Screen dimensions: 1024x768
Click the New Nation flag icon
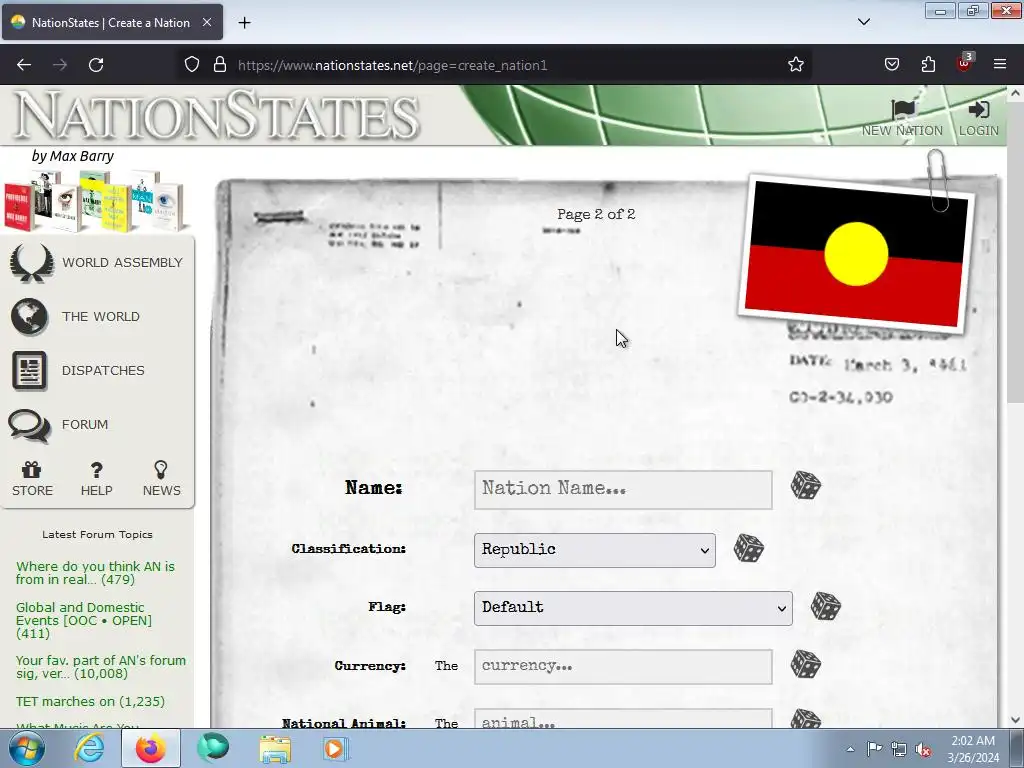pos(902,118)
